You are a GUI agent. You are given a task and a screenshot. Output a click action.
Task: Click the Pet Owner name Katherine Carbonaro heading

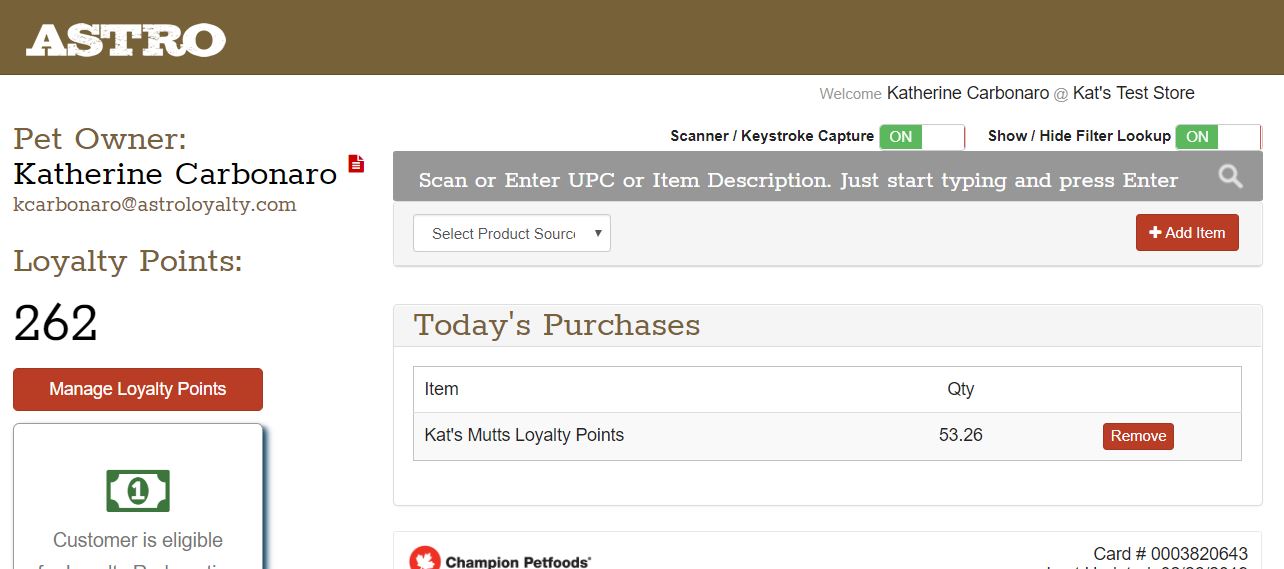(175, 174)
